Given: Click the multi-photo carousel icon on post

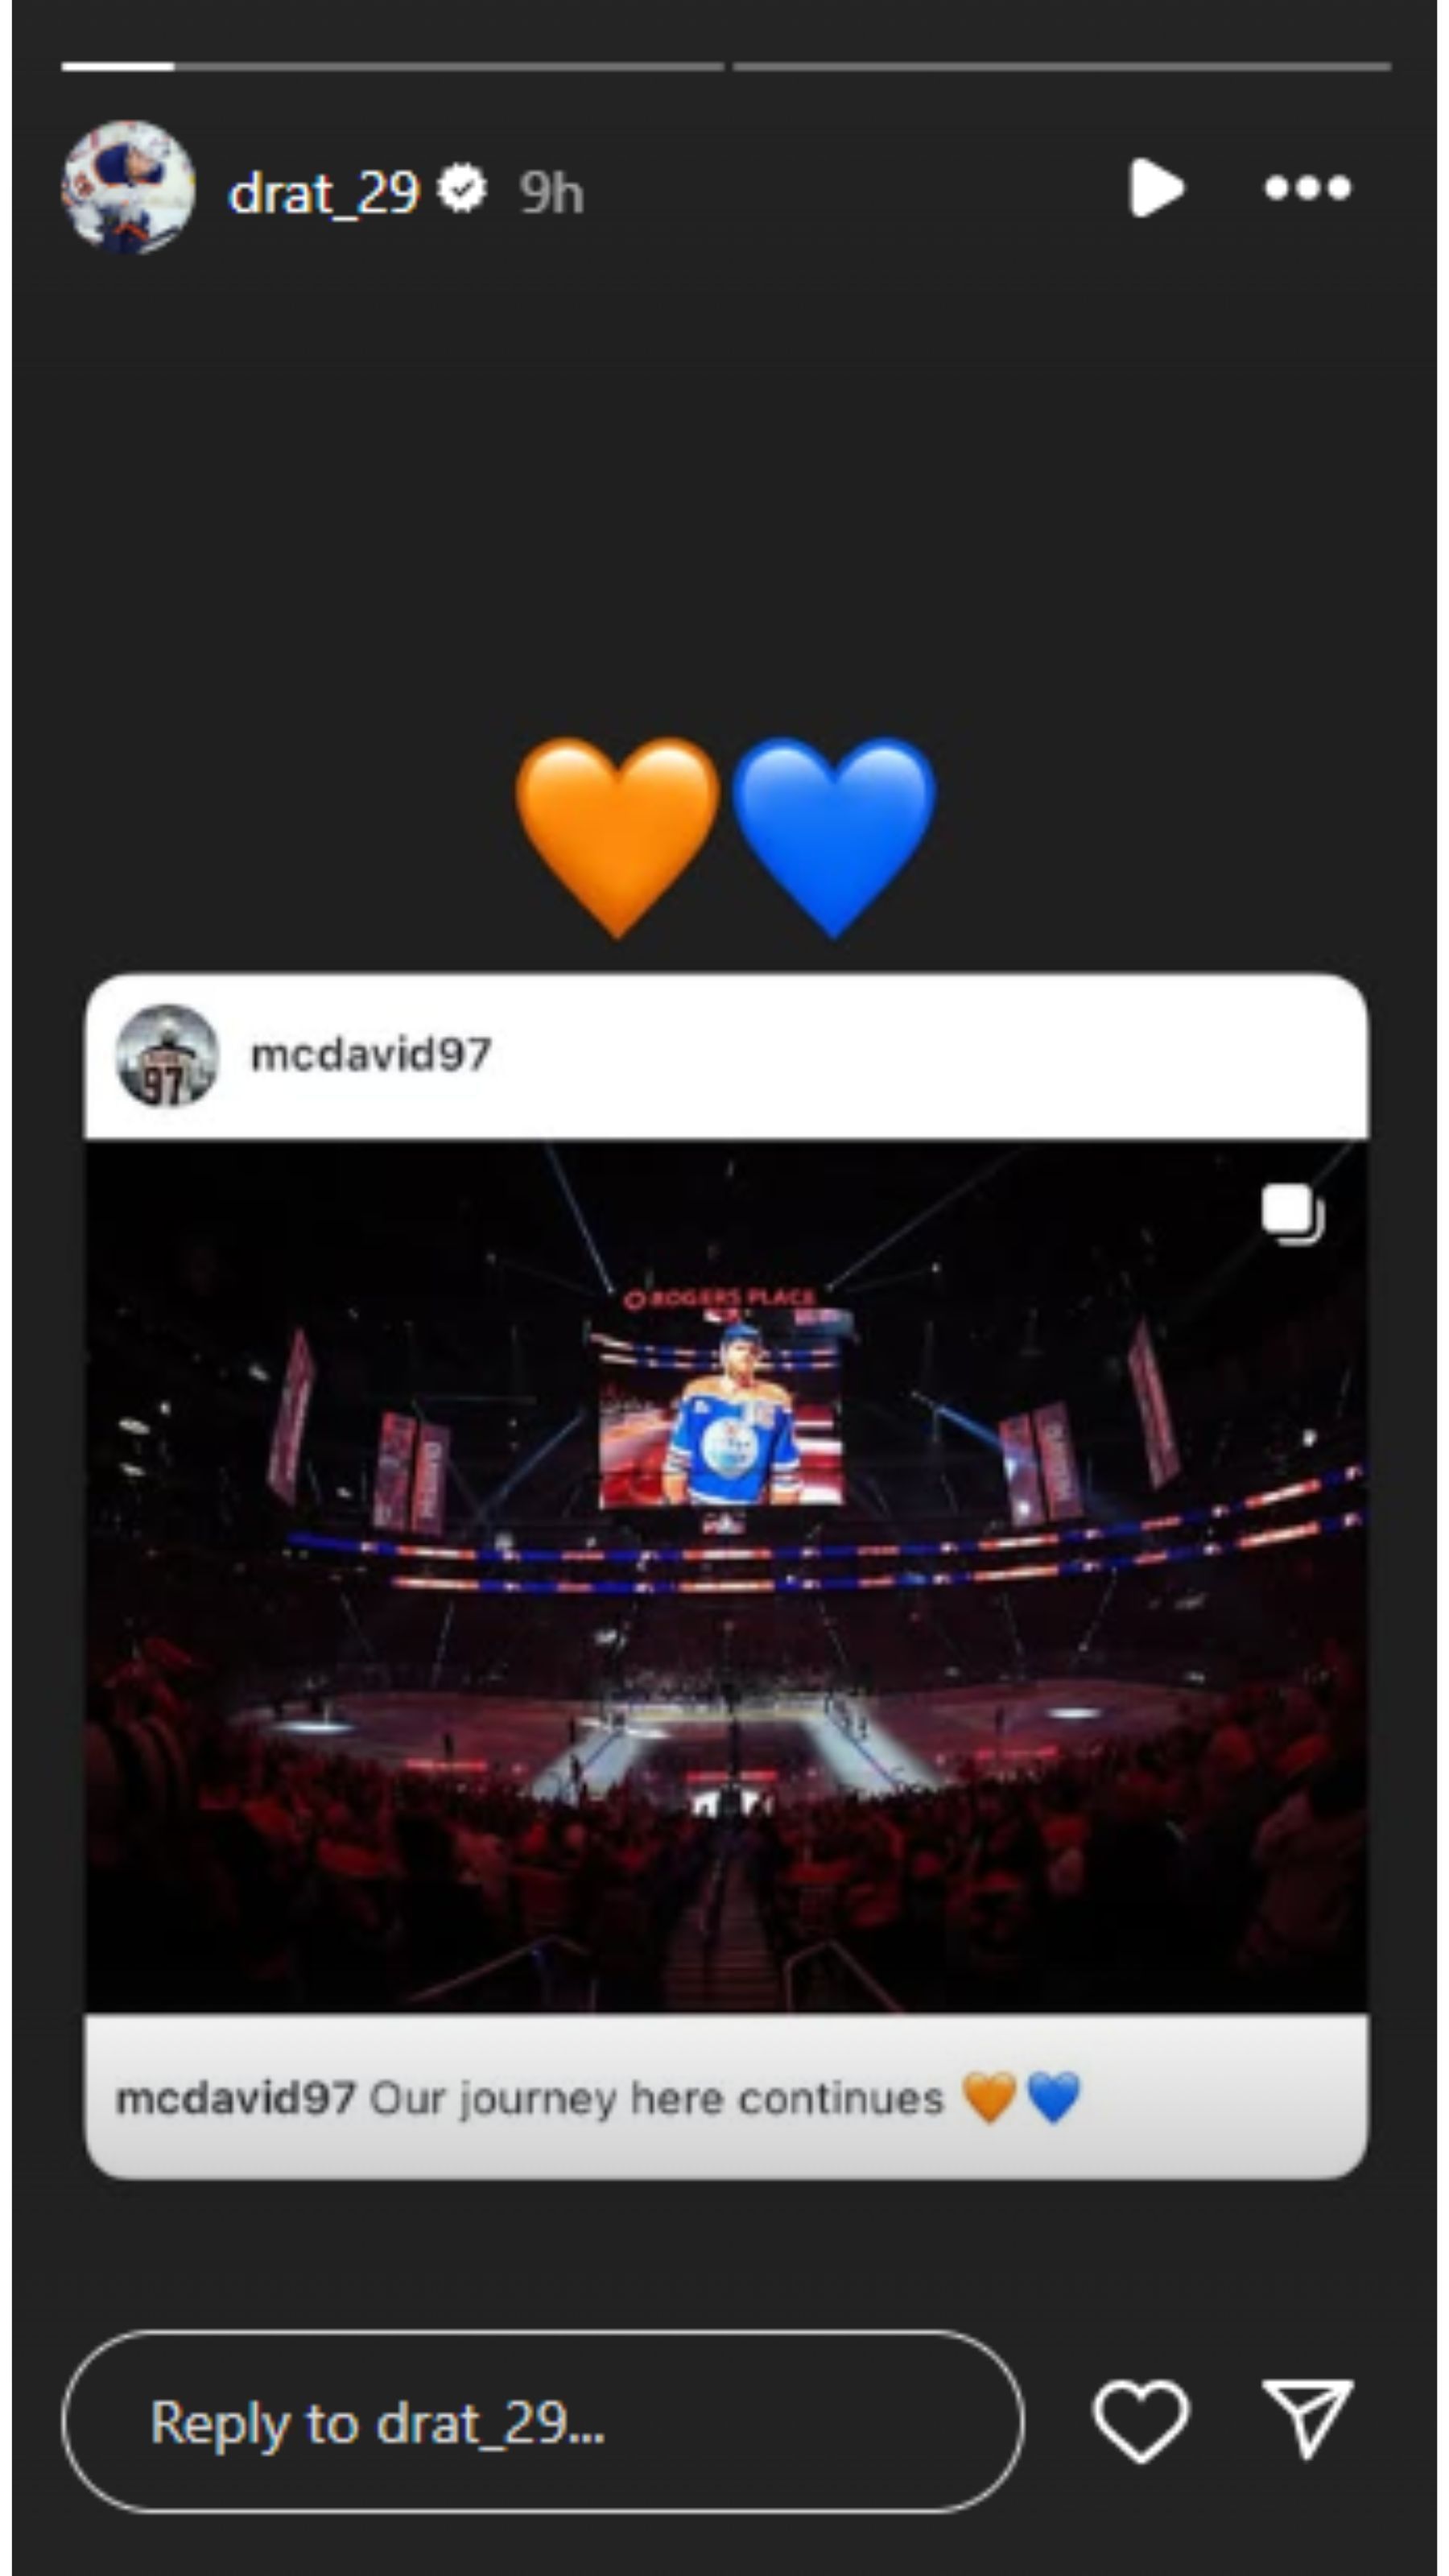Looking at the screenshot, I should pyautogui.click(x=1293, y=1214).
